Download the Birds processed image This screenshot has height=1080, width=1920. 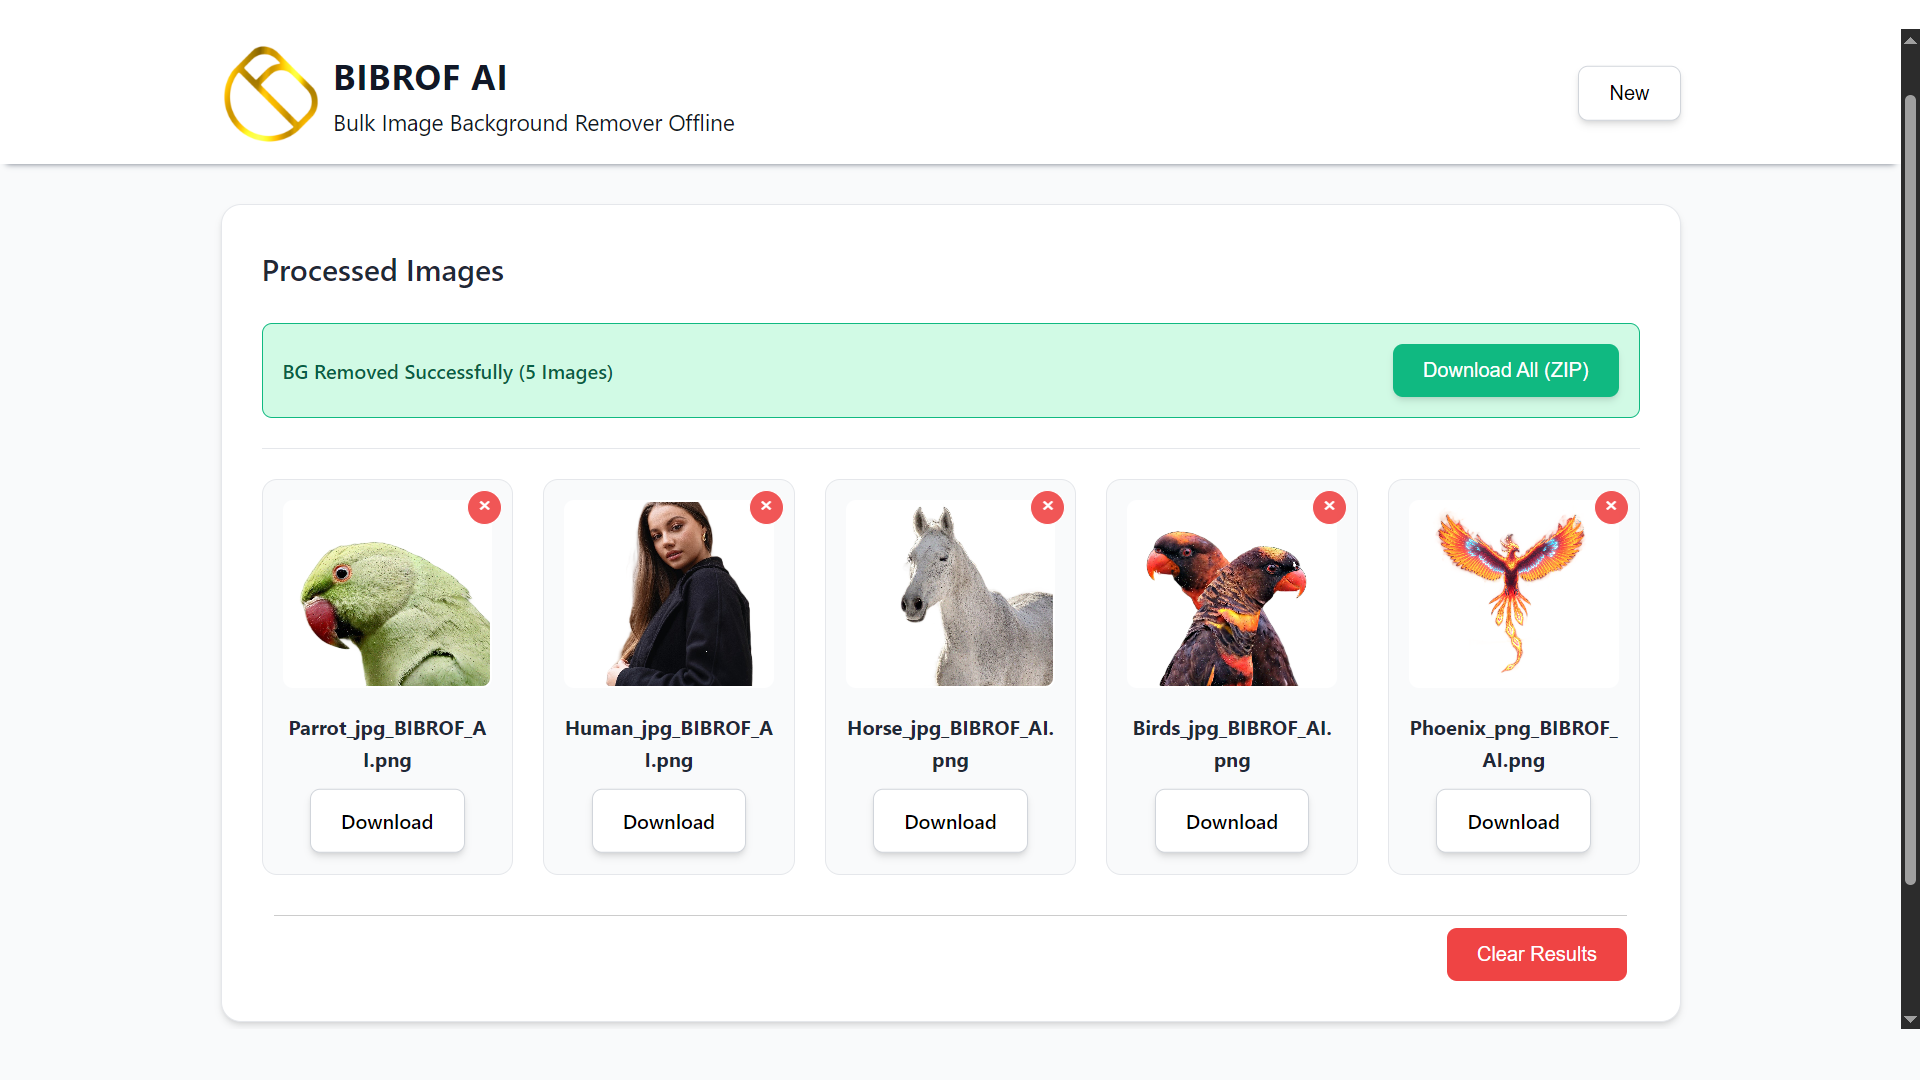tap(1231, 821)
